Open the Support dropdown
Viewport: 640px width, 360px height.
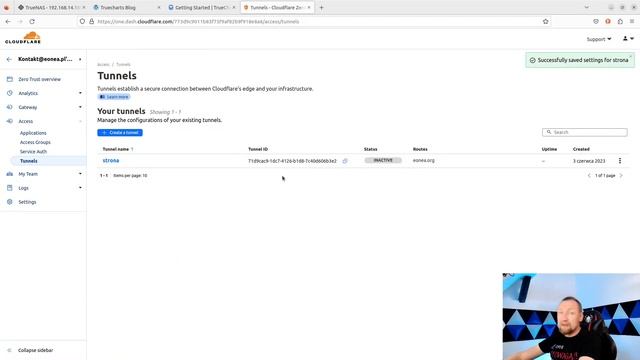[x=599, y=39]
